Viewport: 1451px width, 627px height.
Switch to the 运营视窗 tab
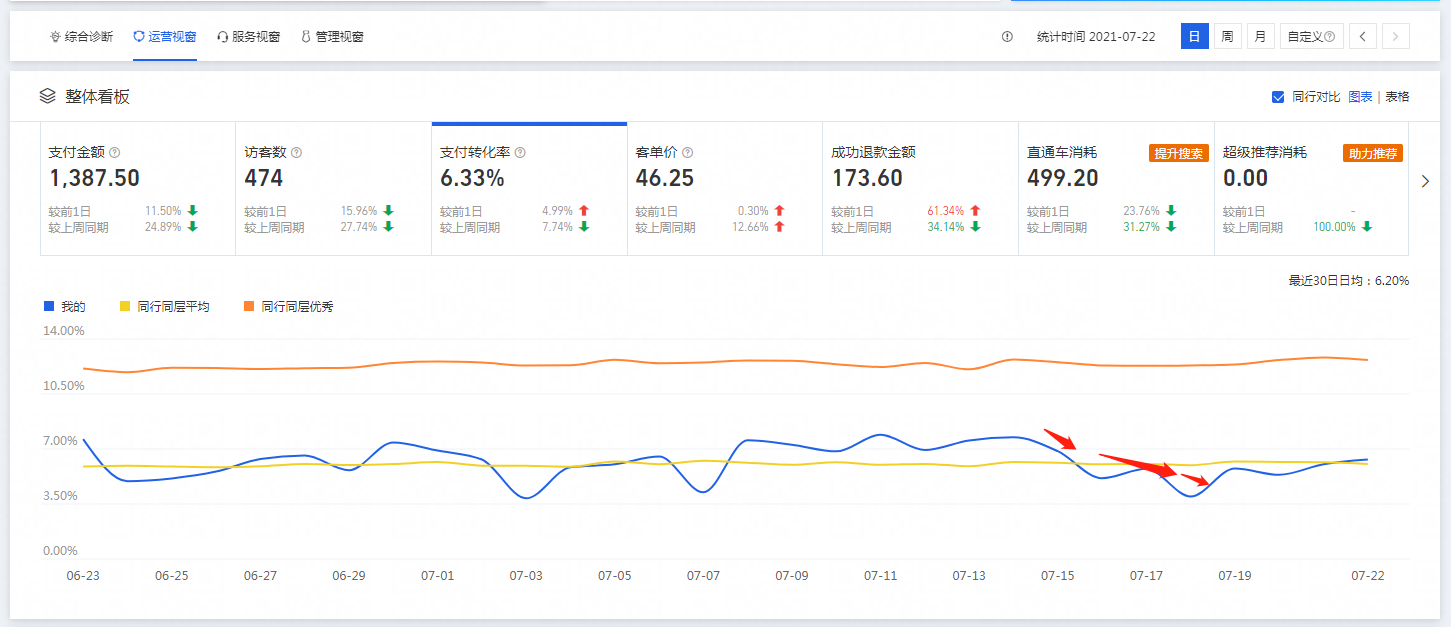[x=165, y=37]
